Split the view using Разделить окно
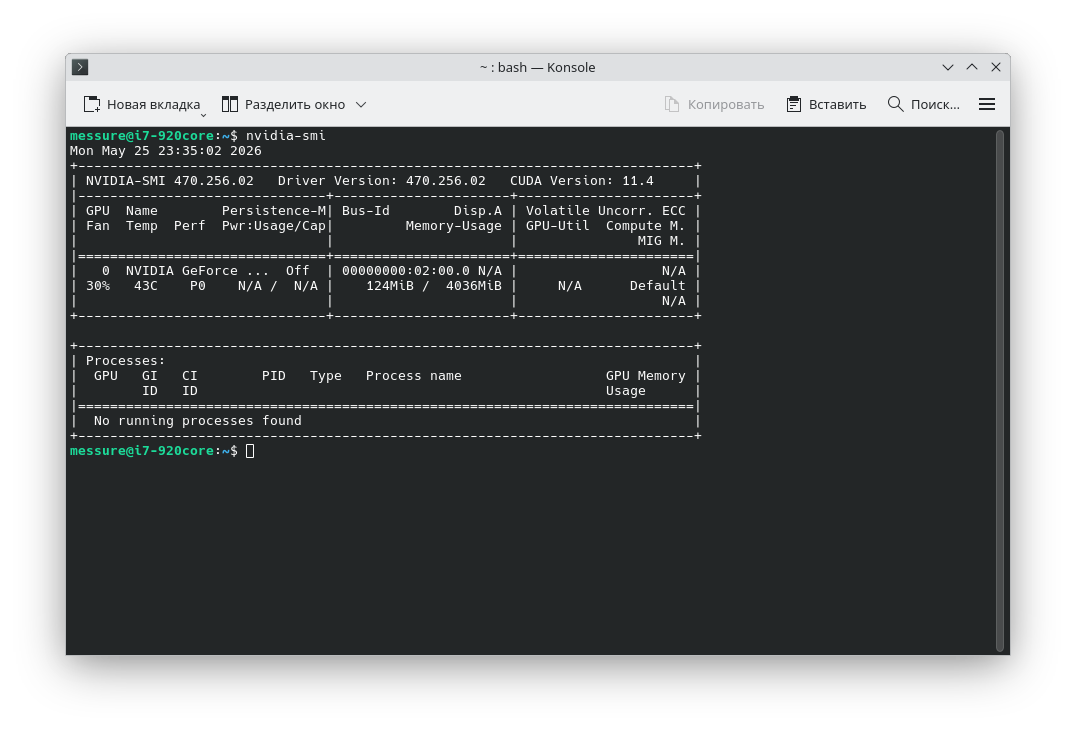 click(x=283, y=104)
